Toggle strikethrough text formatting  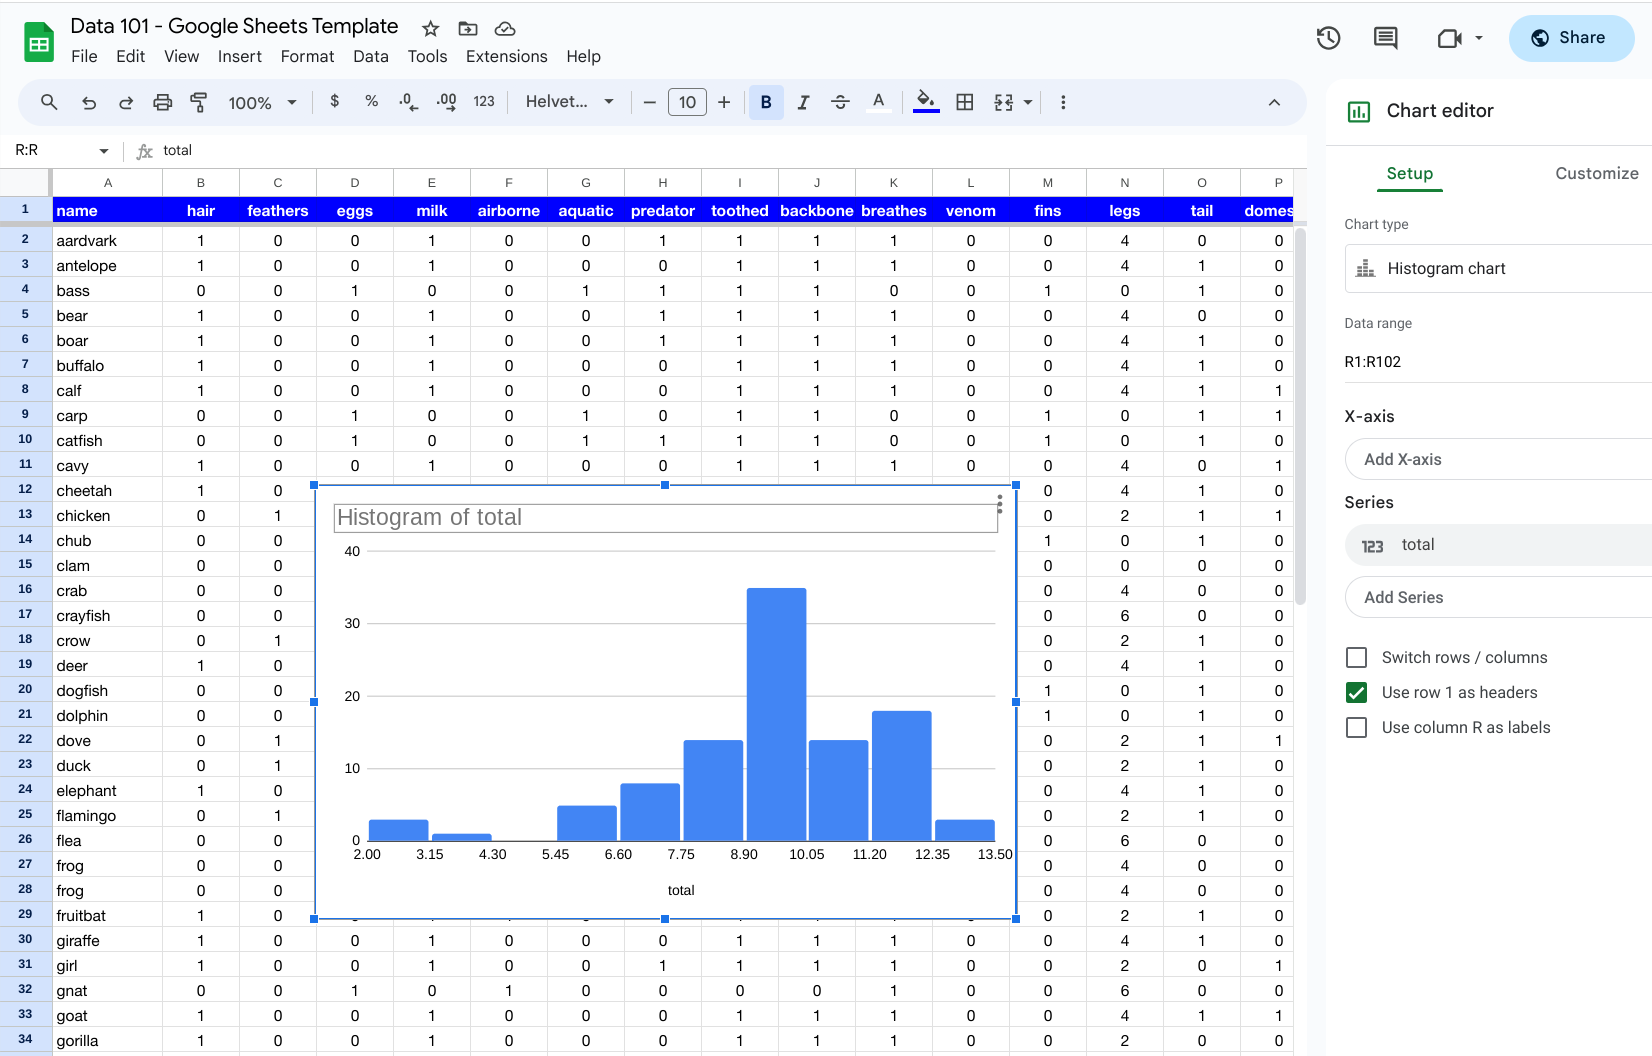tap(840, 102)
